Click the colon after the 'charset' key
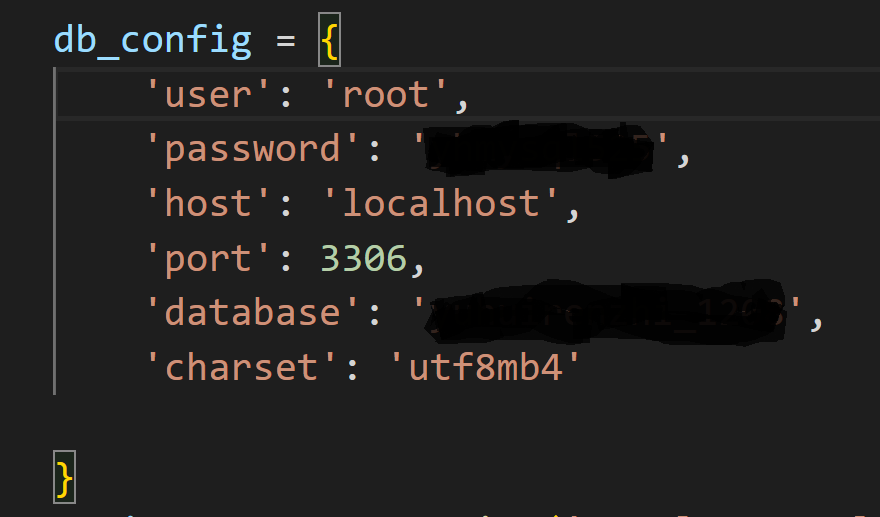 [352, 370]
